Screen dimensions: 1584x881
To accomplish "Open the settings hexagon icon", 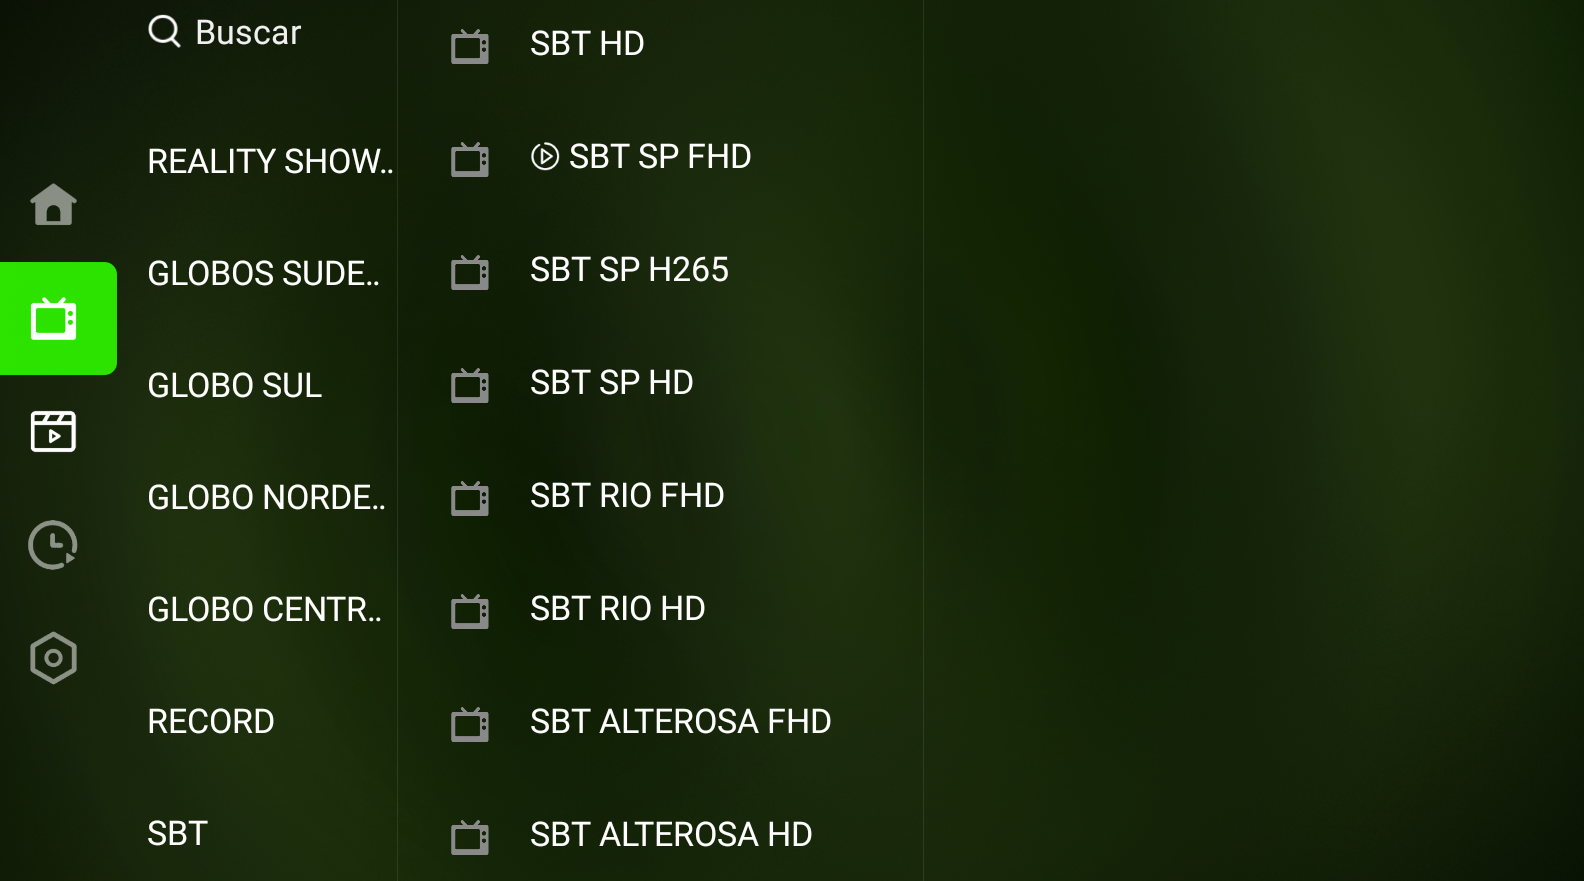I will point(53,658).
